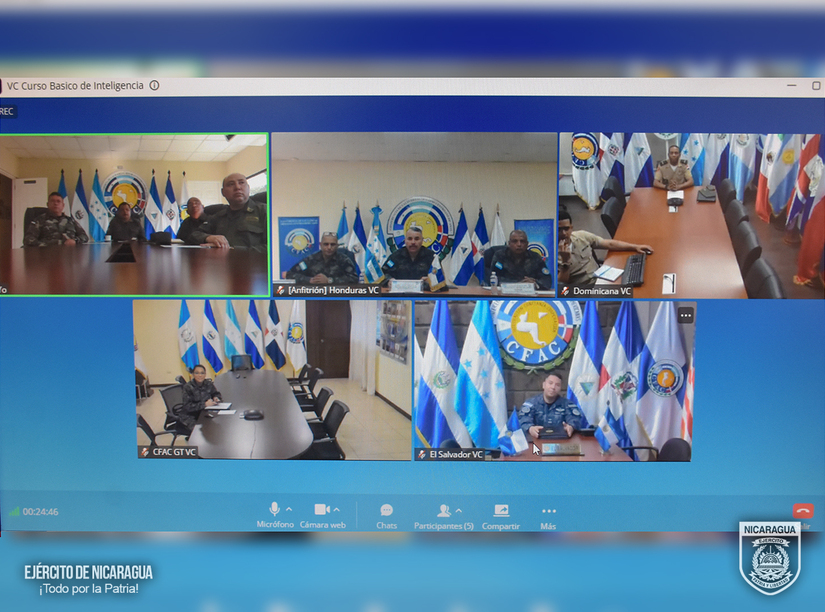Screen dimensions: 825x612
Task: Mute the microphone using Micrófono icon
Action: pos(274,510)
